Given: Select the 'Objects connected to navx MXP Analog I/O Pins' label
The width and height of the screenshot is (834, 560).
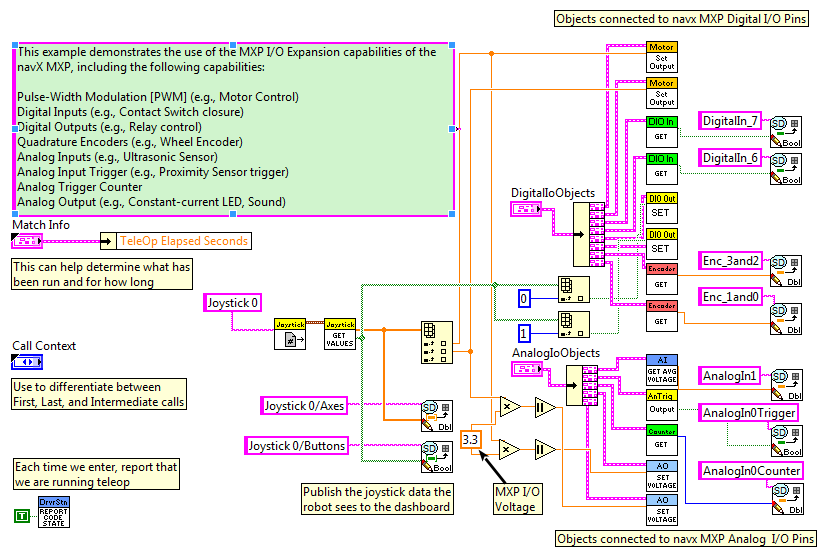Looking at the screenshot, I should (x=686, y=539).
